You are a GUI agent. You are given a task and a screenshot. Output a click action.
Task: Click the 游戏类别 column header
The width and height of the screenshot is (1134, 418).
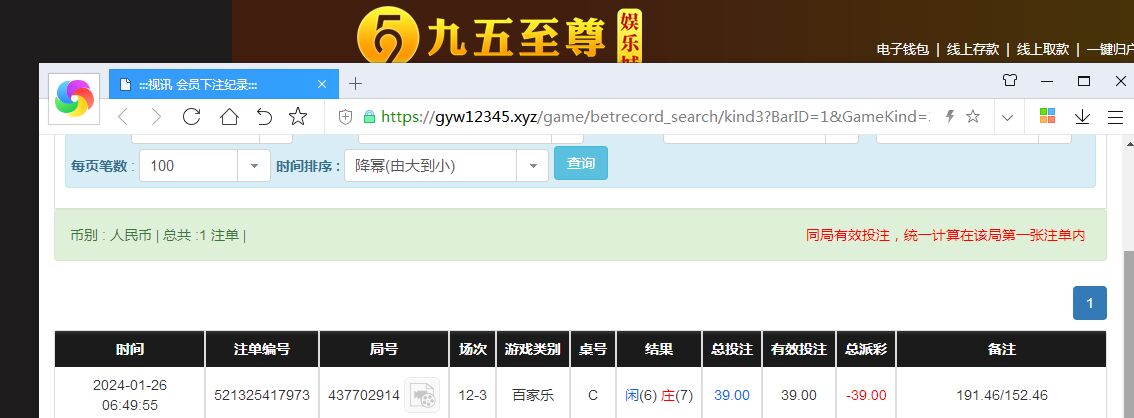point(533,349)
